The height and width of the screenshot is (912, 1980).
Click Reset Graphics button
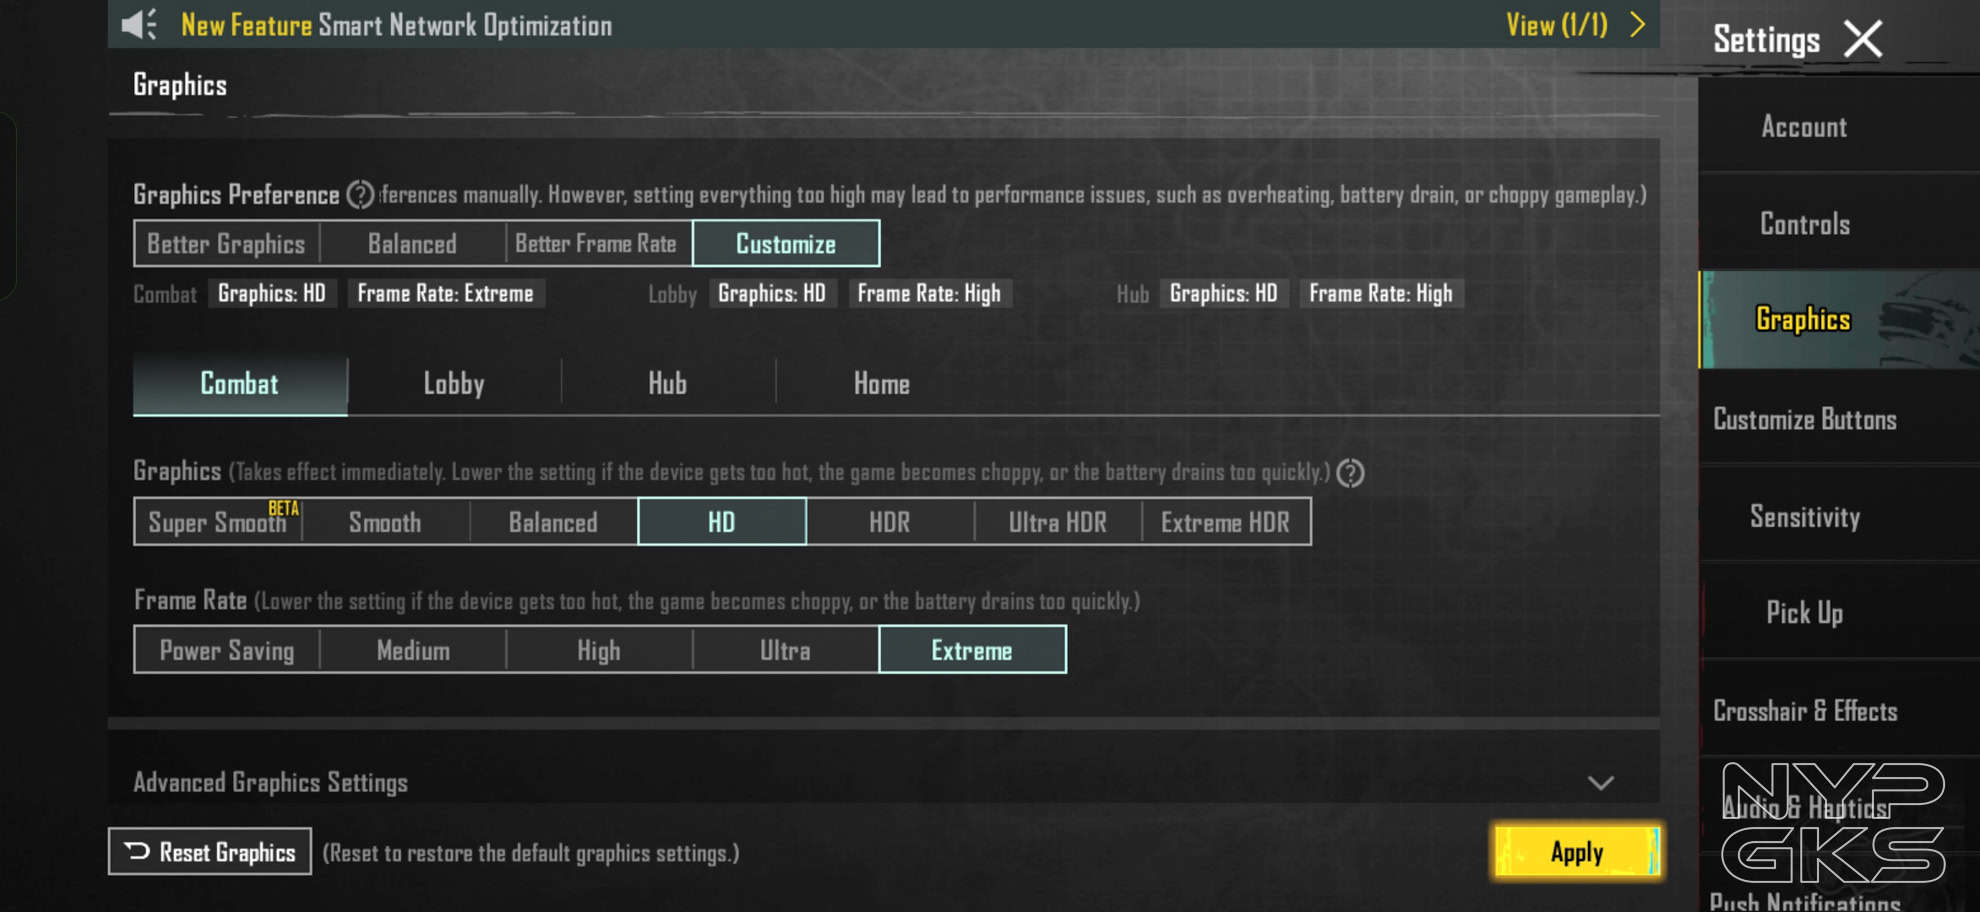coord(210,852)
